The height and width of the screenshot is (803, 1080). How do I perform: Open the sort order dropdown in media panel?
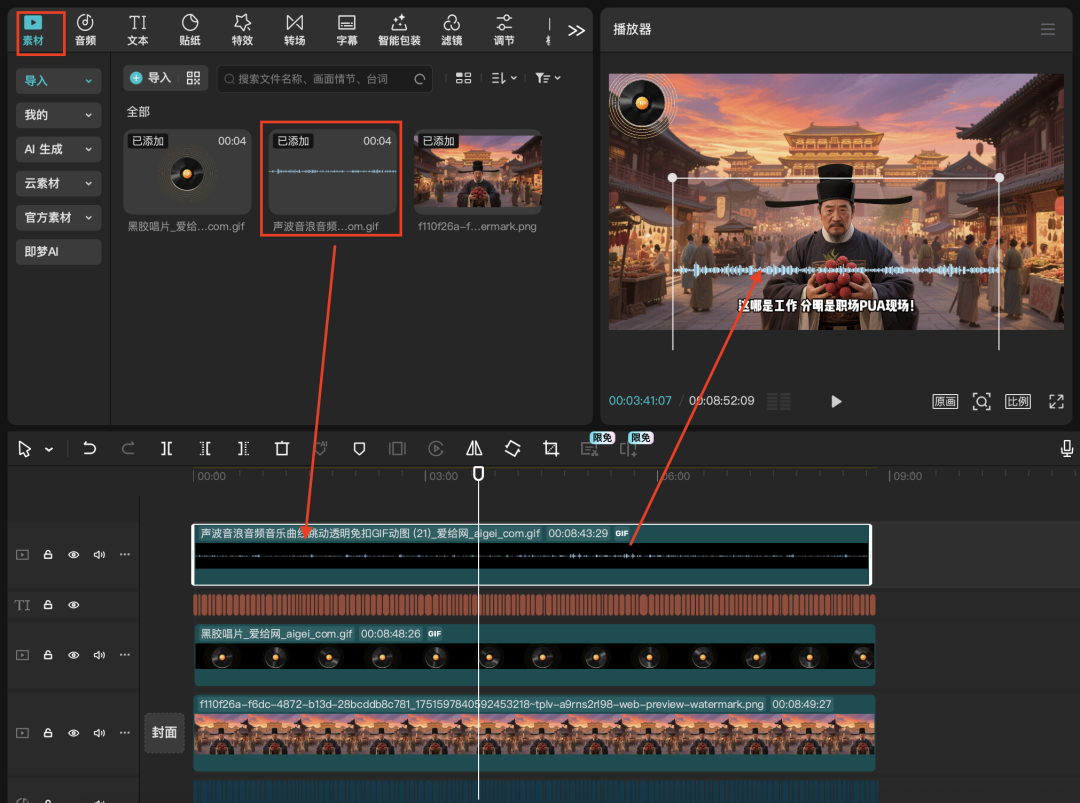[504, 78]
